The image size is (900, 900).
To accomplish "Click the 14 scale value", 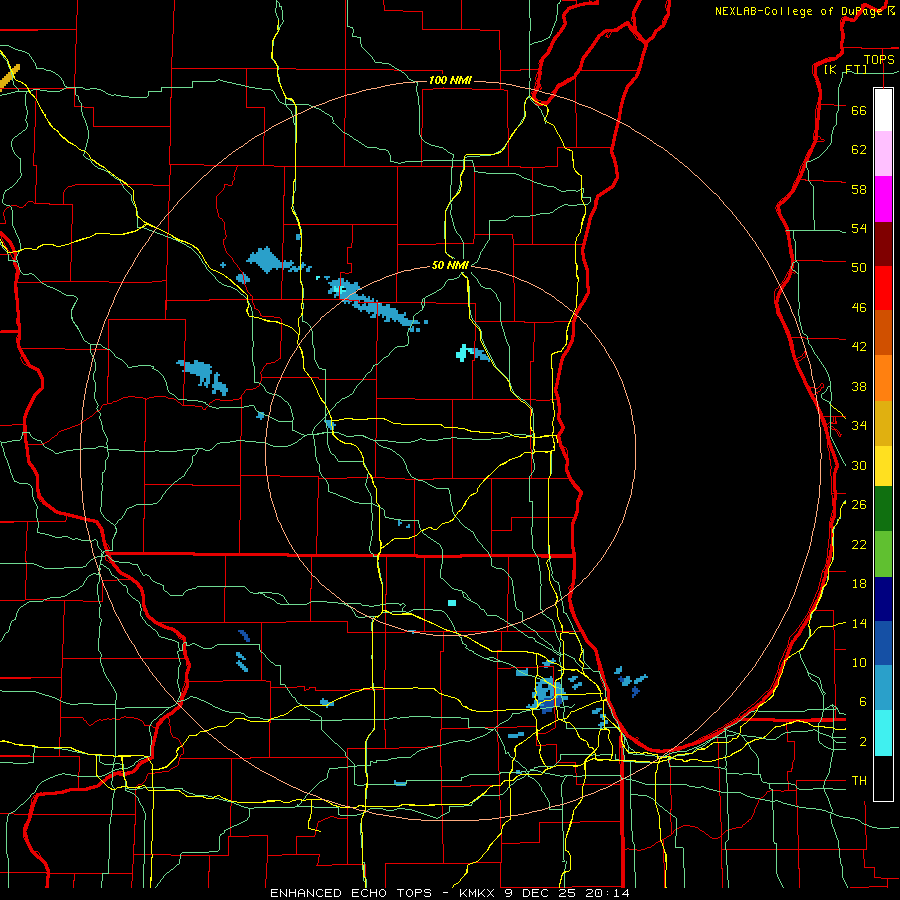I will [859, 623].
